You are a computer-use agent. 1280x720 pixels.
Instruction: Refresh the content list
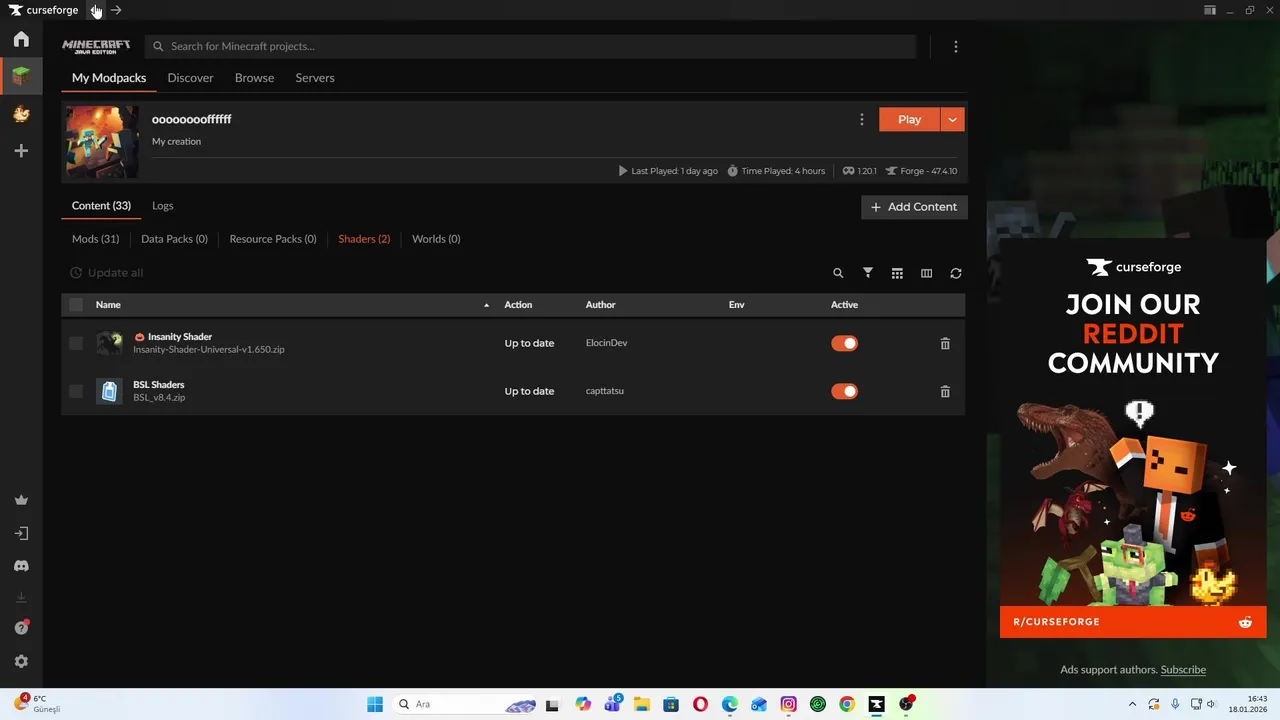click(x=956, y=273)
